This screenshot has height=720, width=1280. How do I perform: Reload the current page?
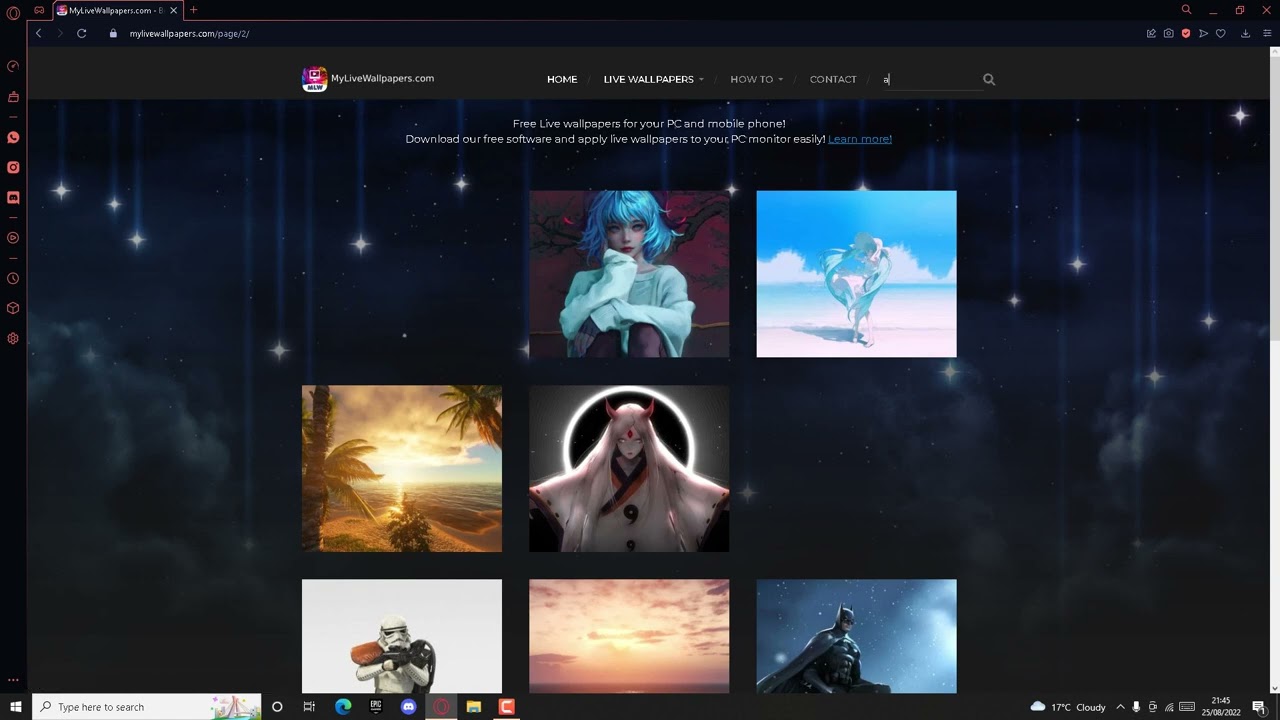click(82, 33)
